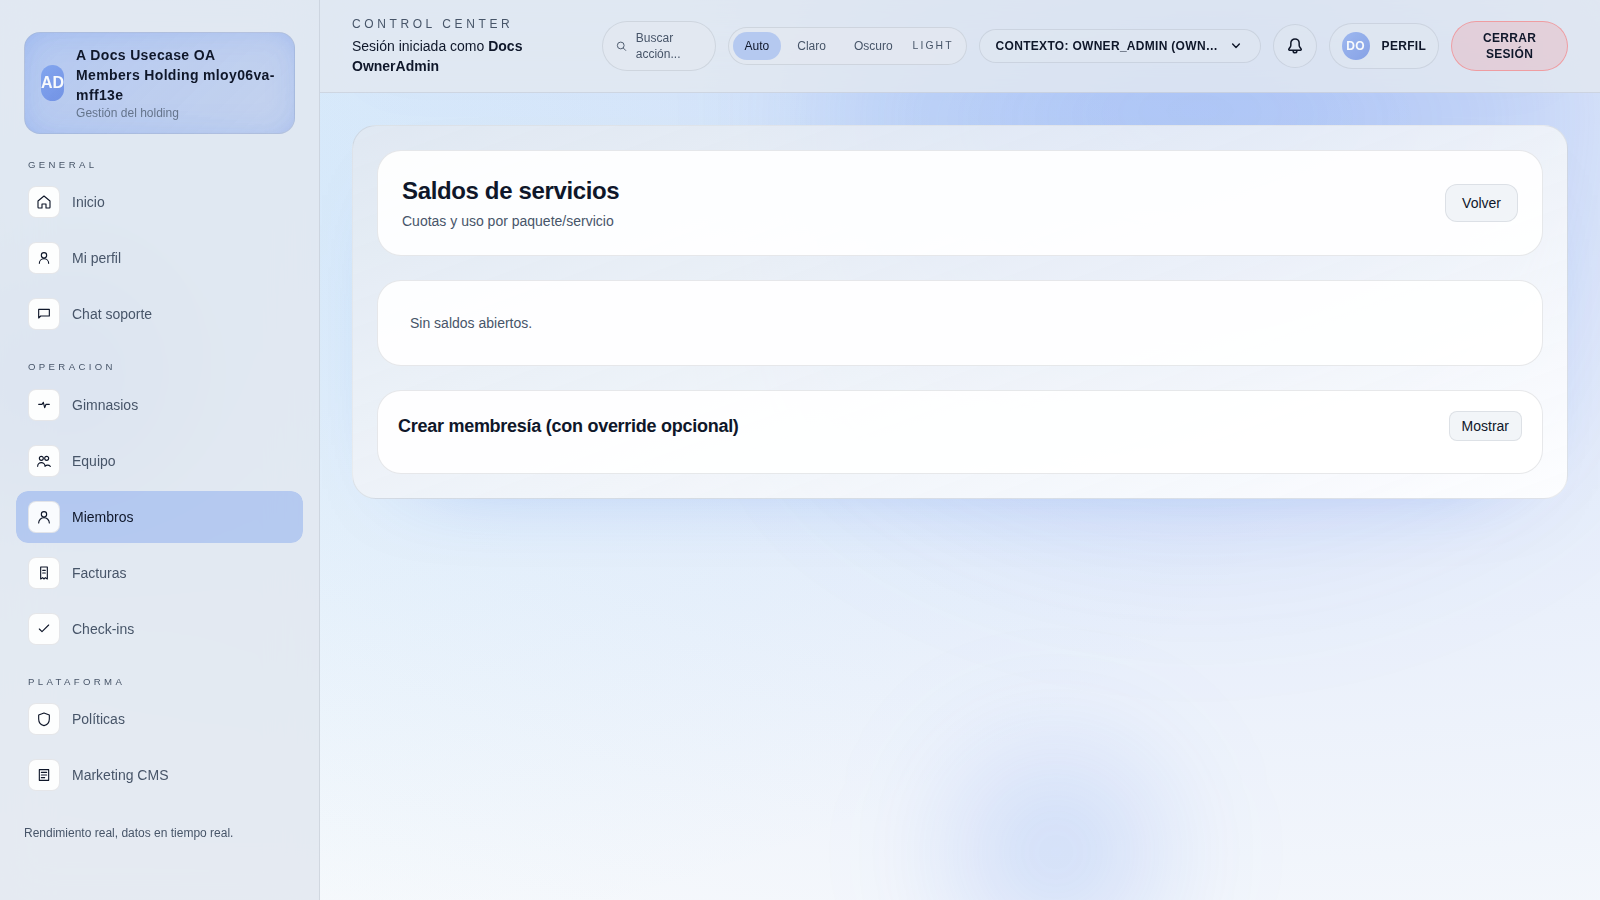Click the chevron on the context selector
The height and width of the screenshot is (900, 1600).
(1237, 46)
